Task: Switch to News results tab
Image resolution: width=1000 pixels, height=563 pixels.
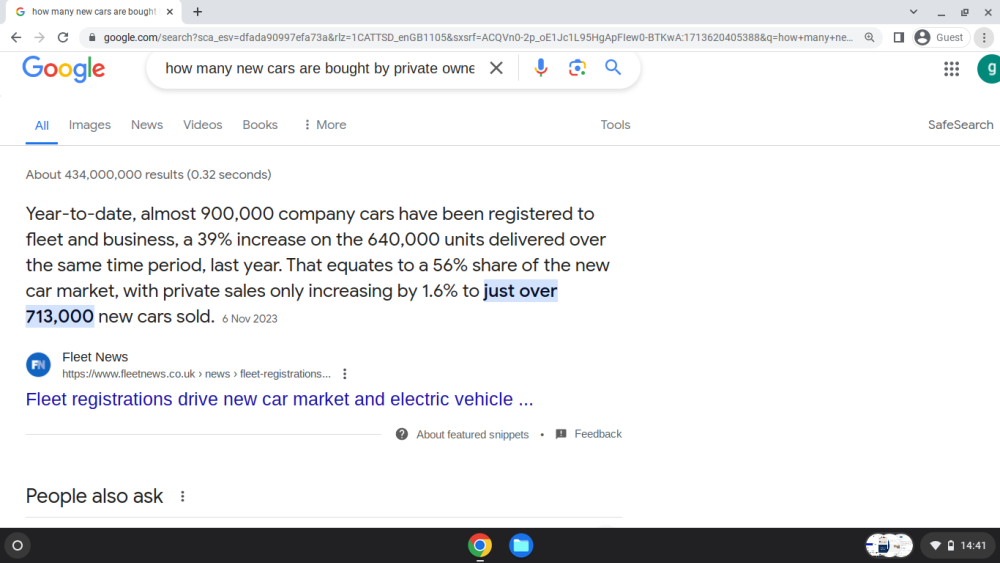Action: tap(147, 125)
